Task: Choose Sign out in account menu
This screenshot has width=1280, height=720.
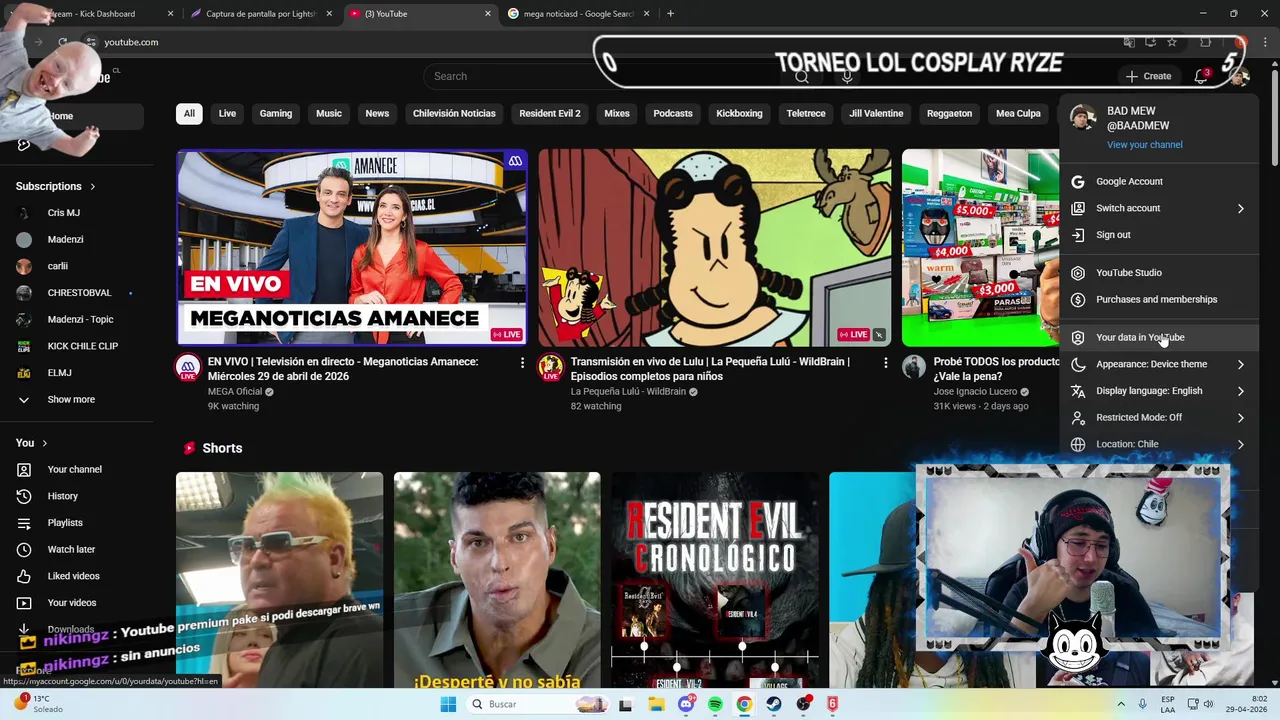Action: [x=1159, y=235]
